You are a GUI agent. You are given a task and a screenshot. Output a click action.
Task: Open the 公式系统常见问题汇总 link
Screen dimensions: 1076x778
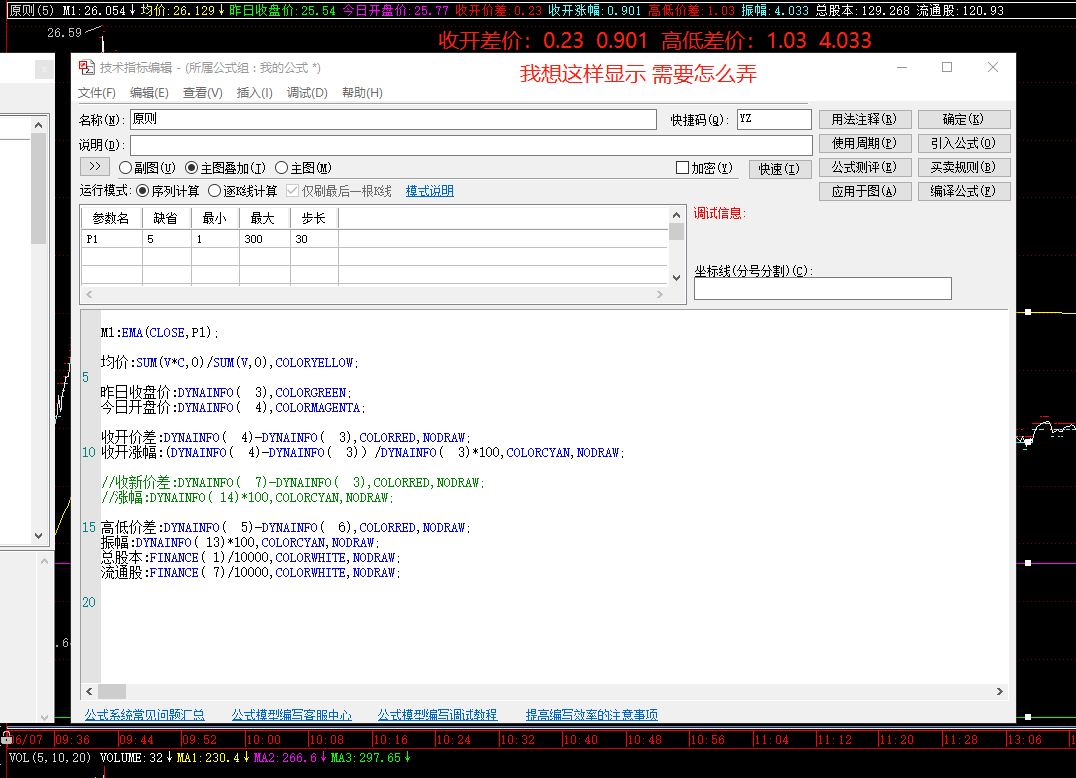click(145, 715)
